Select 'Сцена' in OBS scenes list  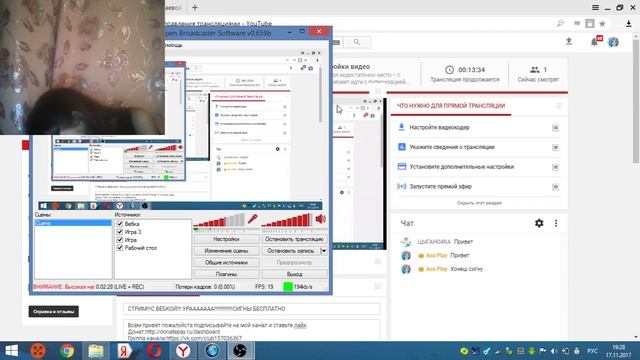pos(73,223)
